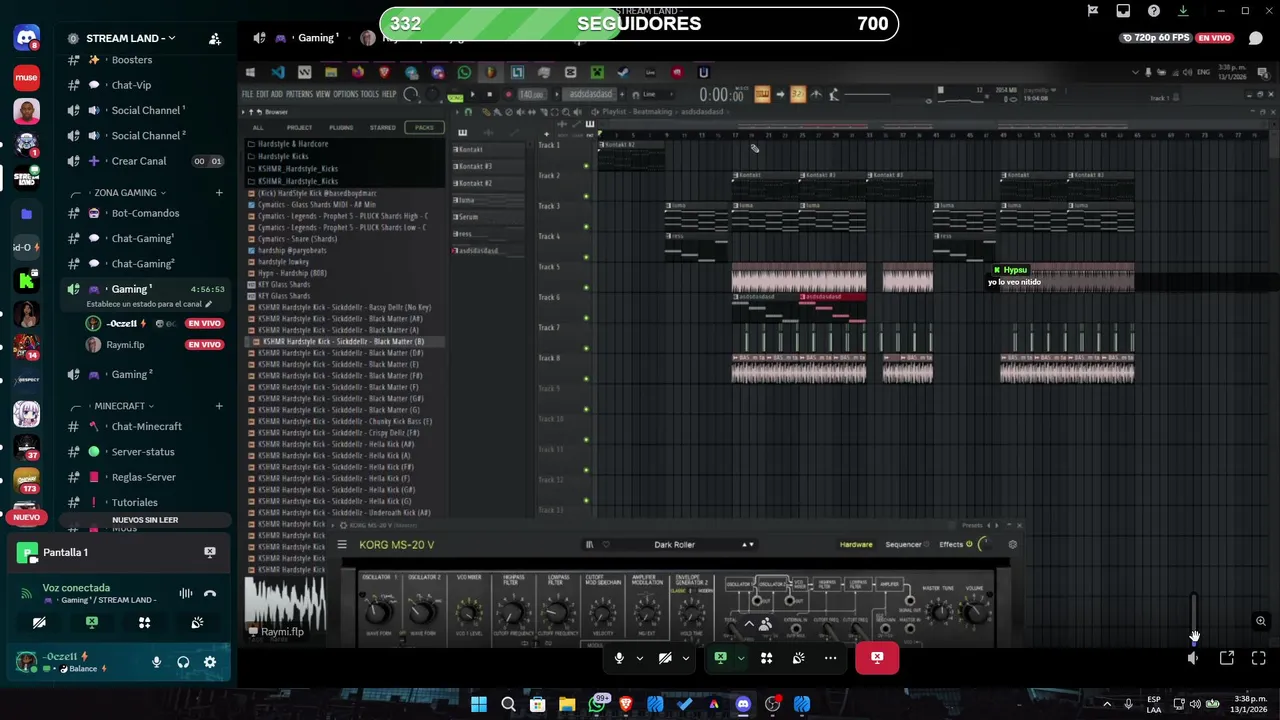The height and width of the screenshot is (720, 1280).
Task: Select PACKS tab in streamed FL browser
Action: tap(424, 128)
